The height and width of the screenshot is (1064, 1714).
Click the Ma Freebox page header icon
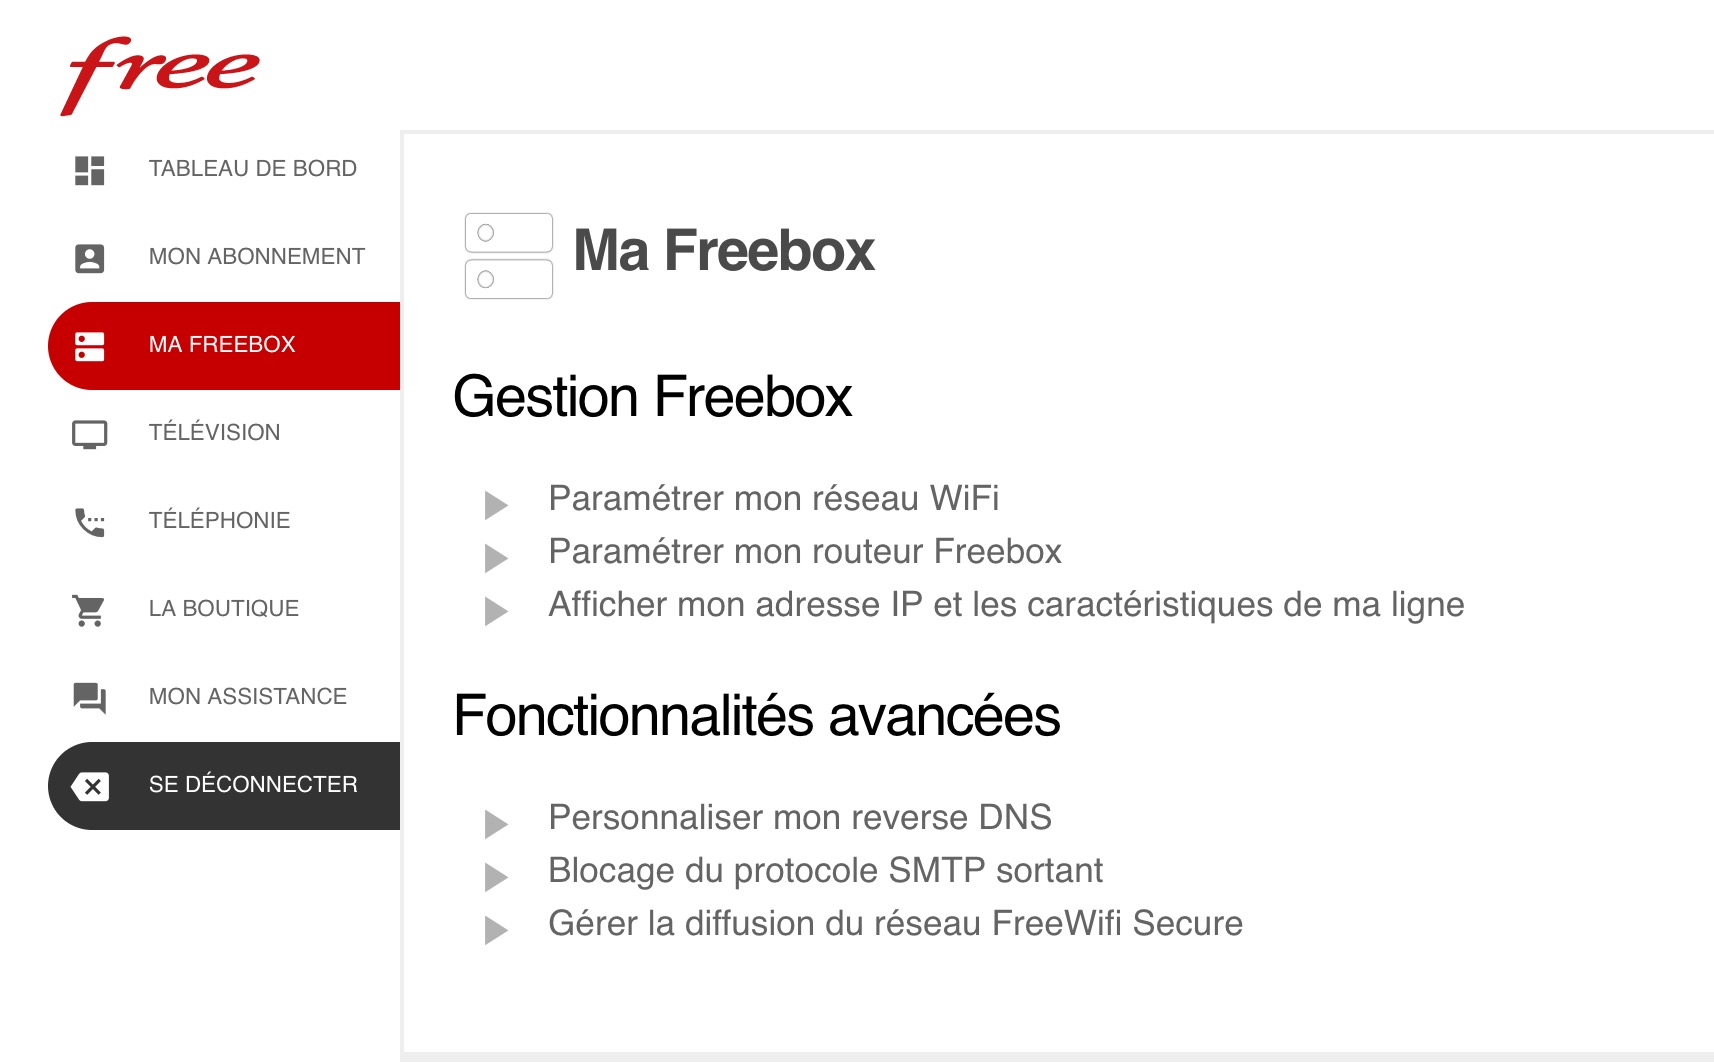(509, 256)
